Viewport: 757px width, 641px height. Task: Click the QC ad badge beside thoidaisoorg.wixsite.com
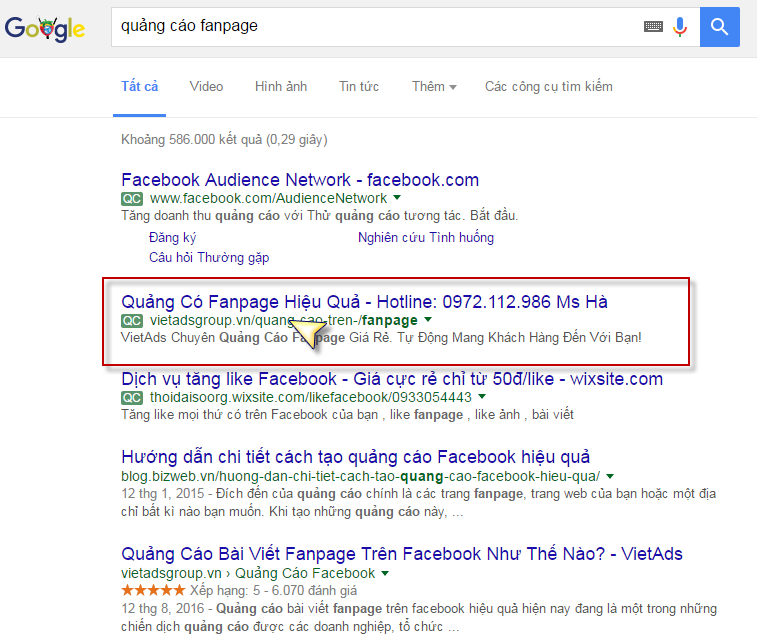click(x=132, y=398)
